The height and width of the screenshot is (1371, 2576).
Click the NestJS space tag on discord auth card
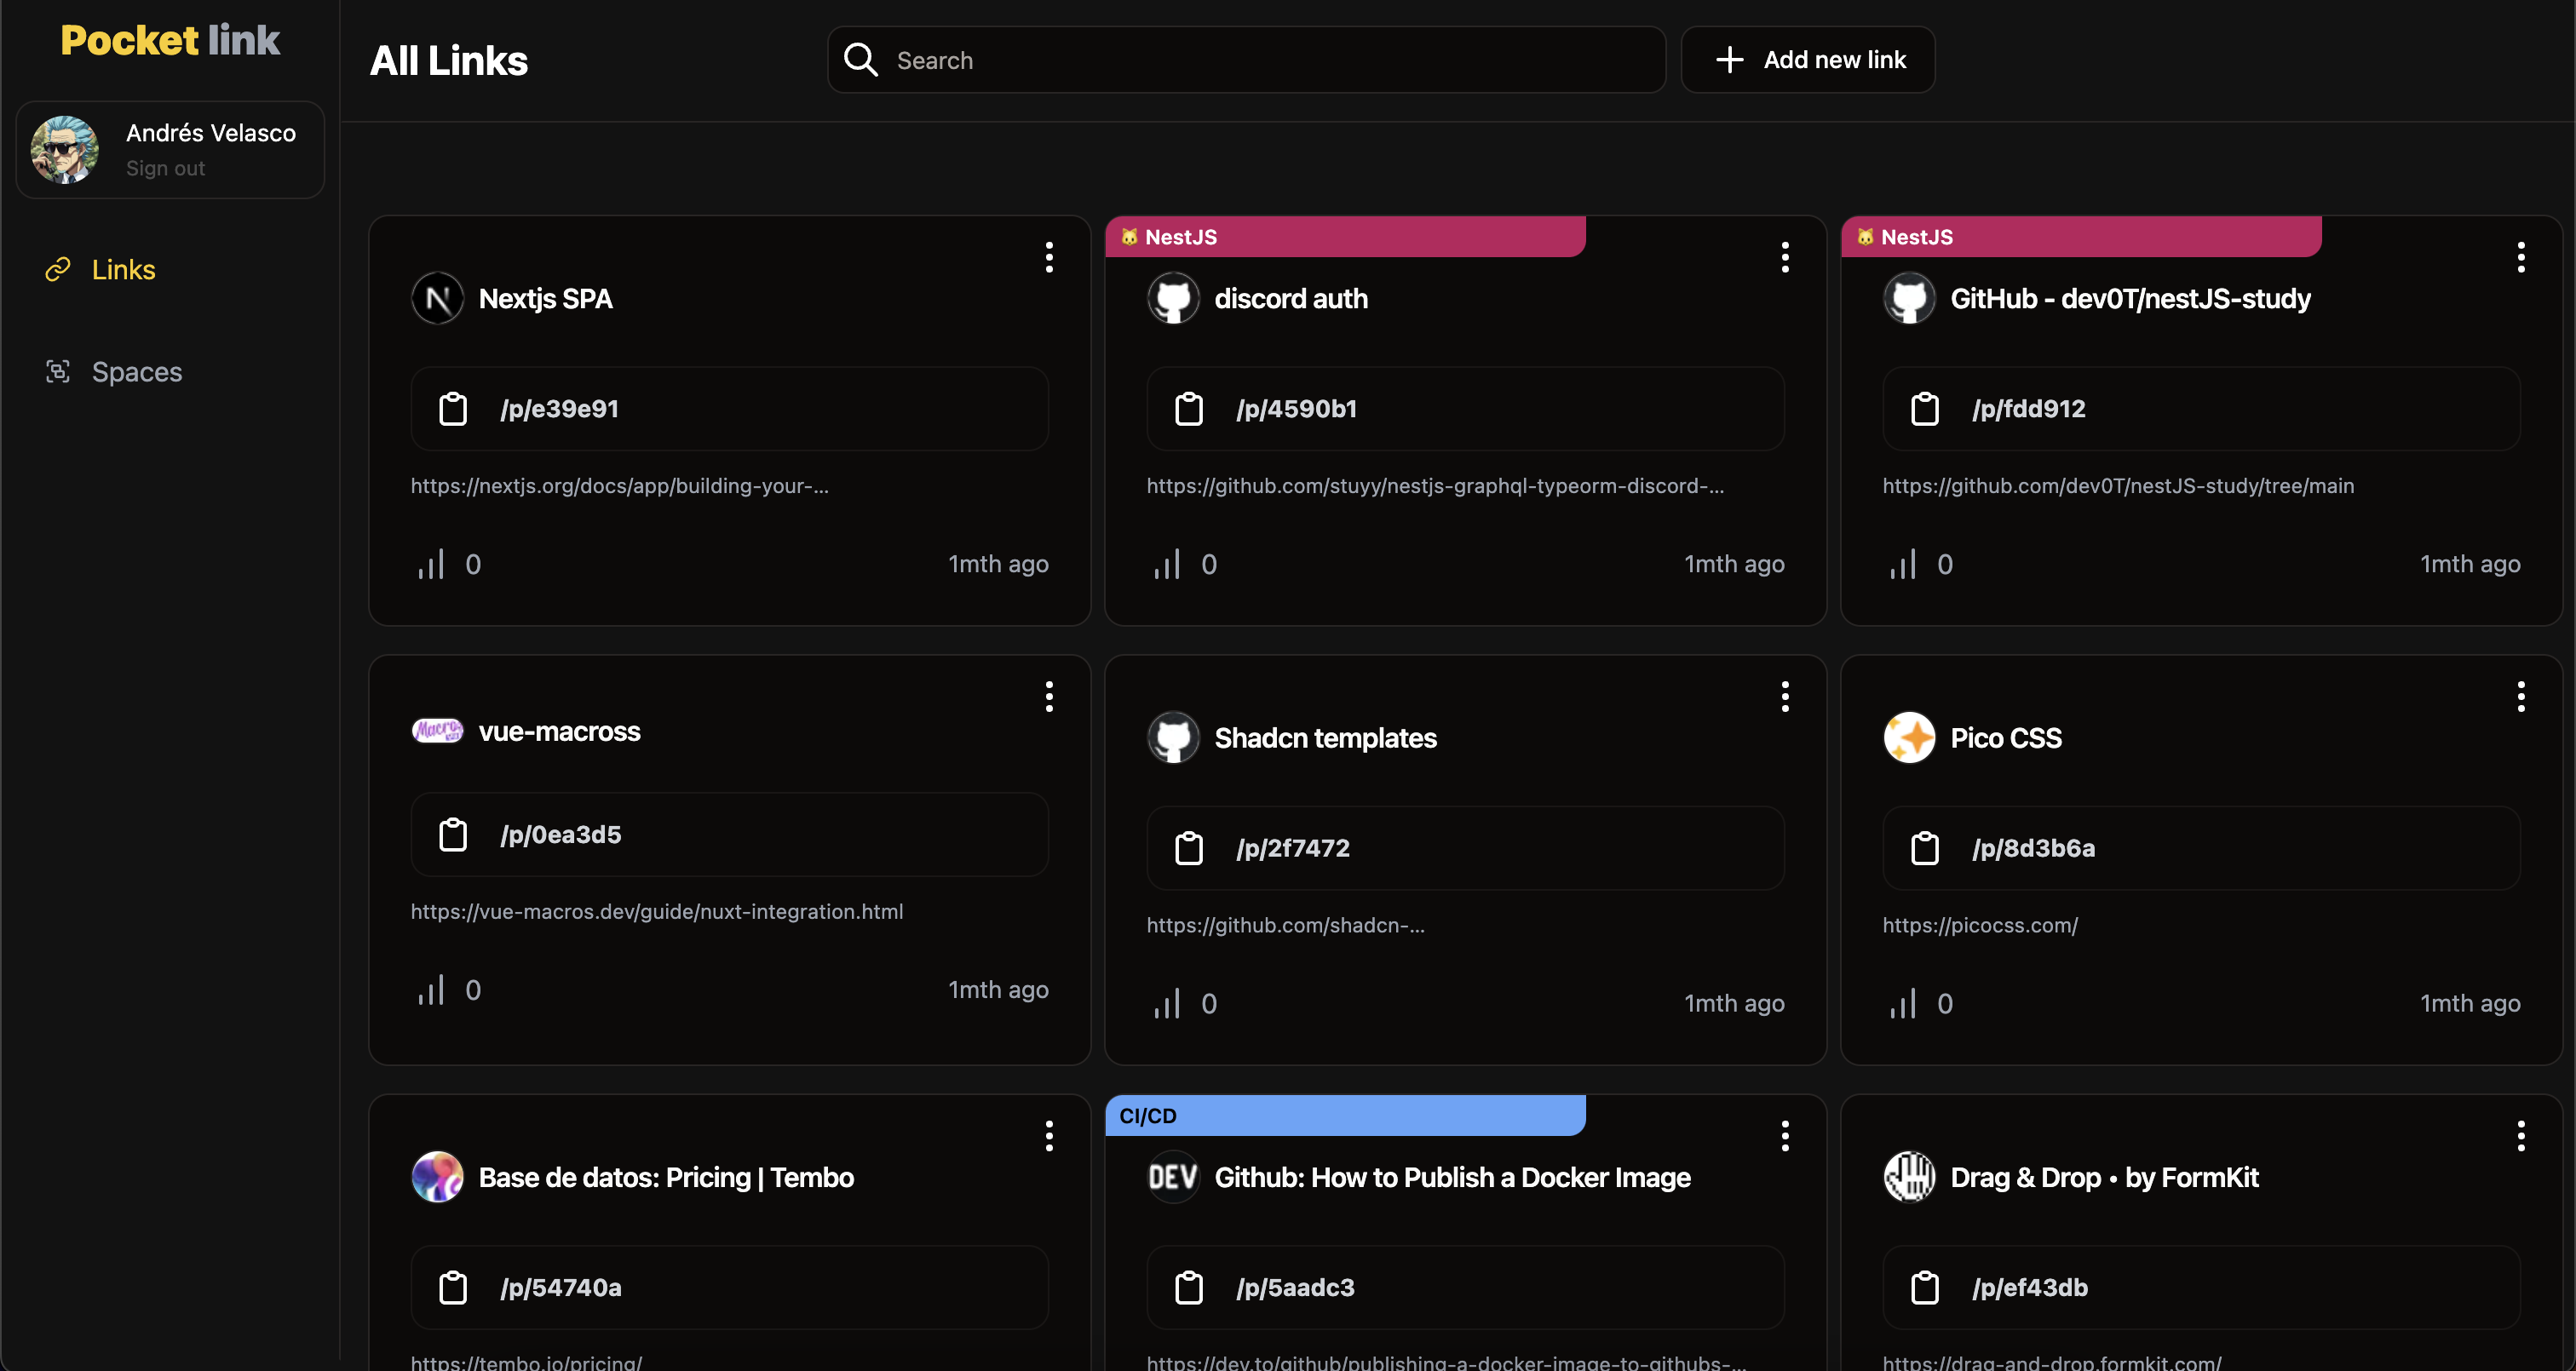click(x=1345, y=237)
